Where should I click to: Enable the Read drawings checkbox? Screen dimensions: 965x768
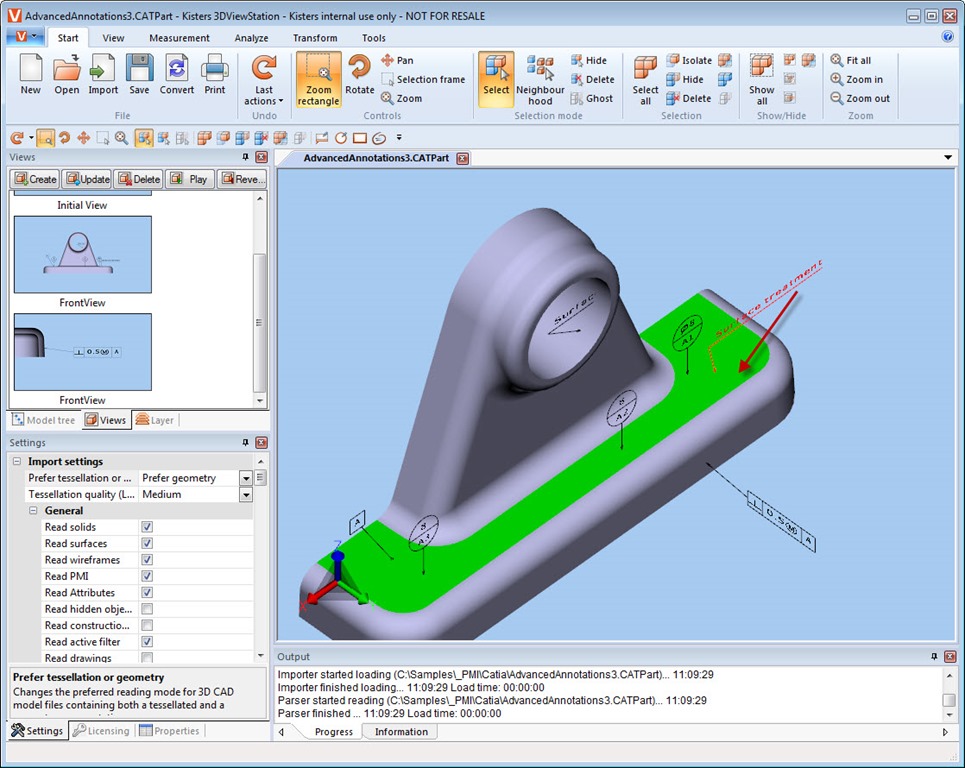pos(147,658)
